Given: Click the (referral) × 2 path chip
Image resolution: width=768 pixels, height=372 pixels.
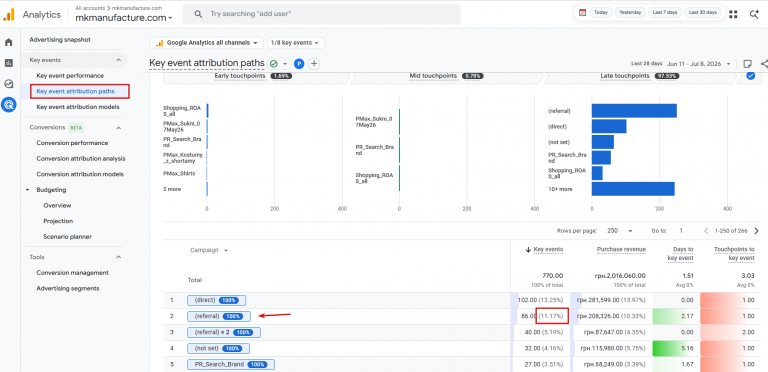Looking at the screenshot, I should tap(224, 332).
